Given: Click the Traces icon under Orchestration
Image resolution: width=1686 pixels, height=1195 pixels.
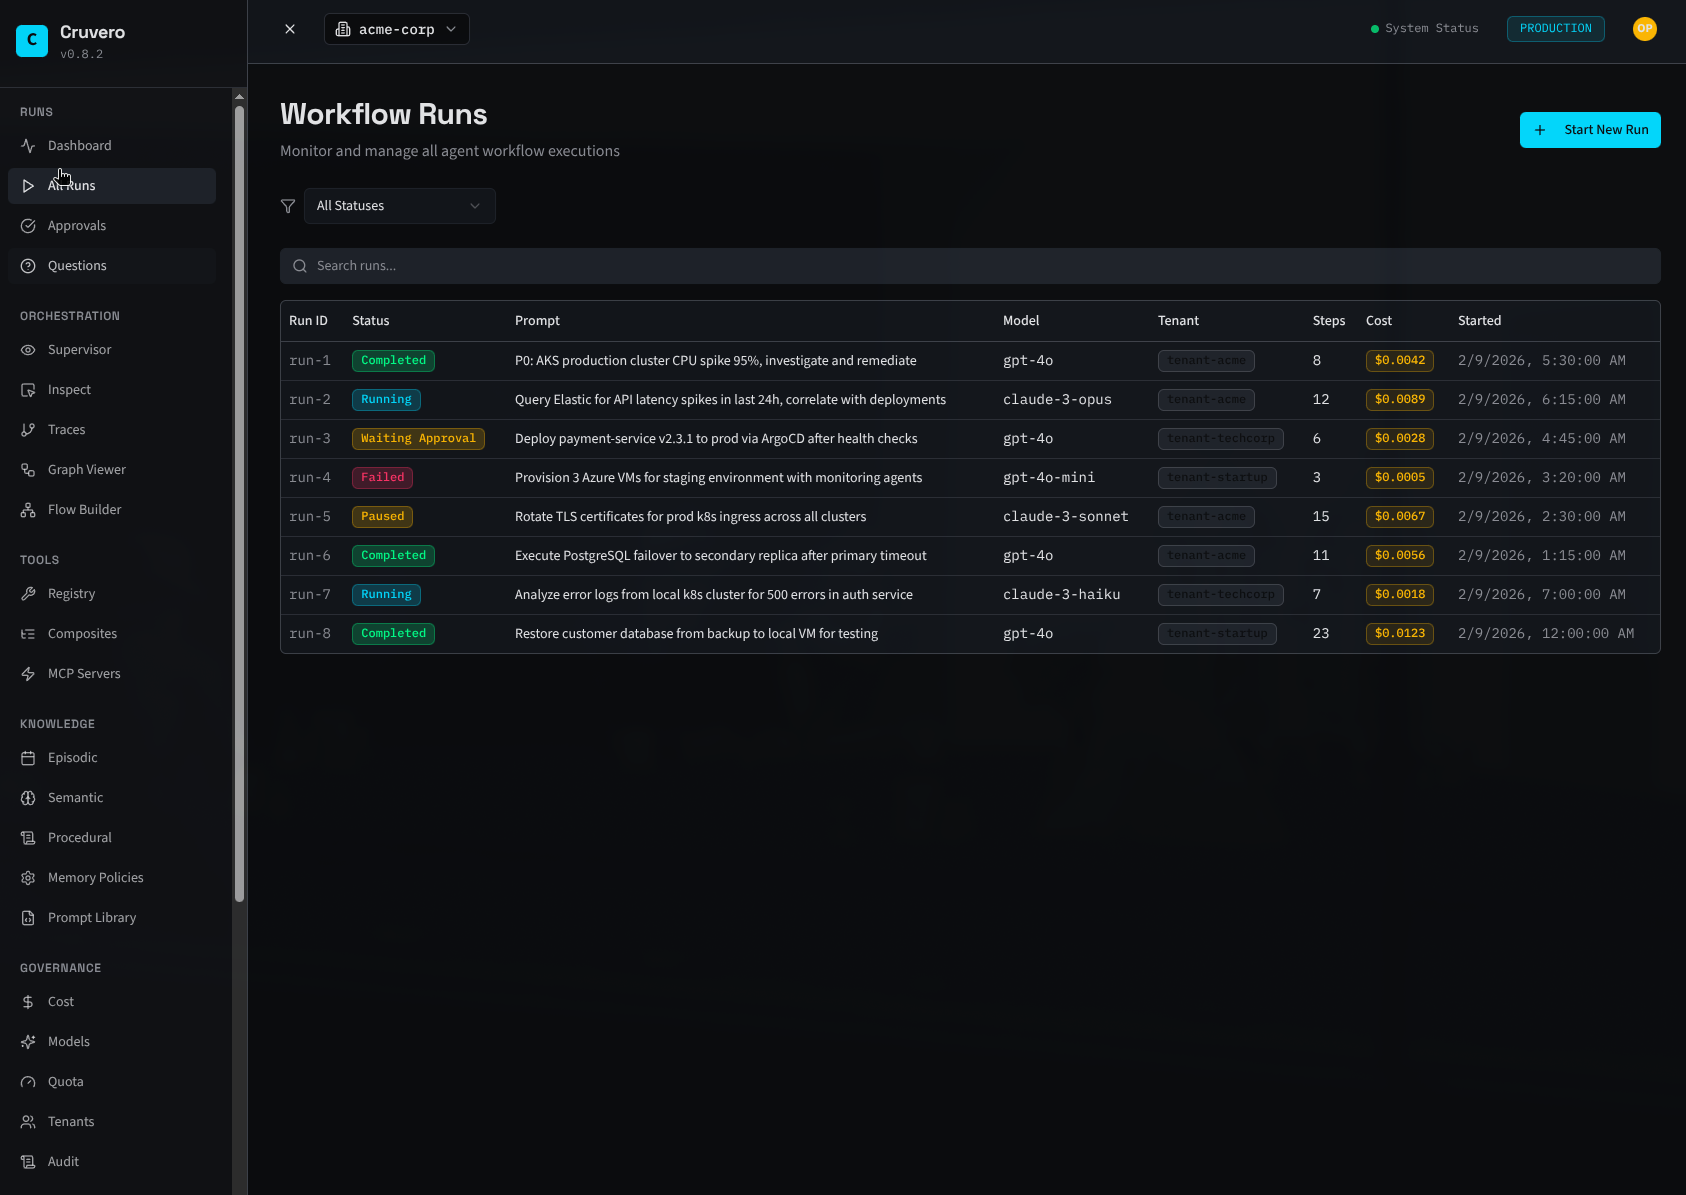Looking at the screenshot, I should tap(29, 429).
